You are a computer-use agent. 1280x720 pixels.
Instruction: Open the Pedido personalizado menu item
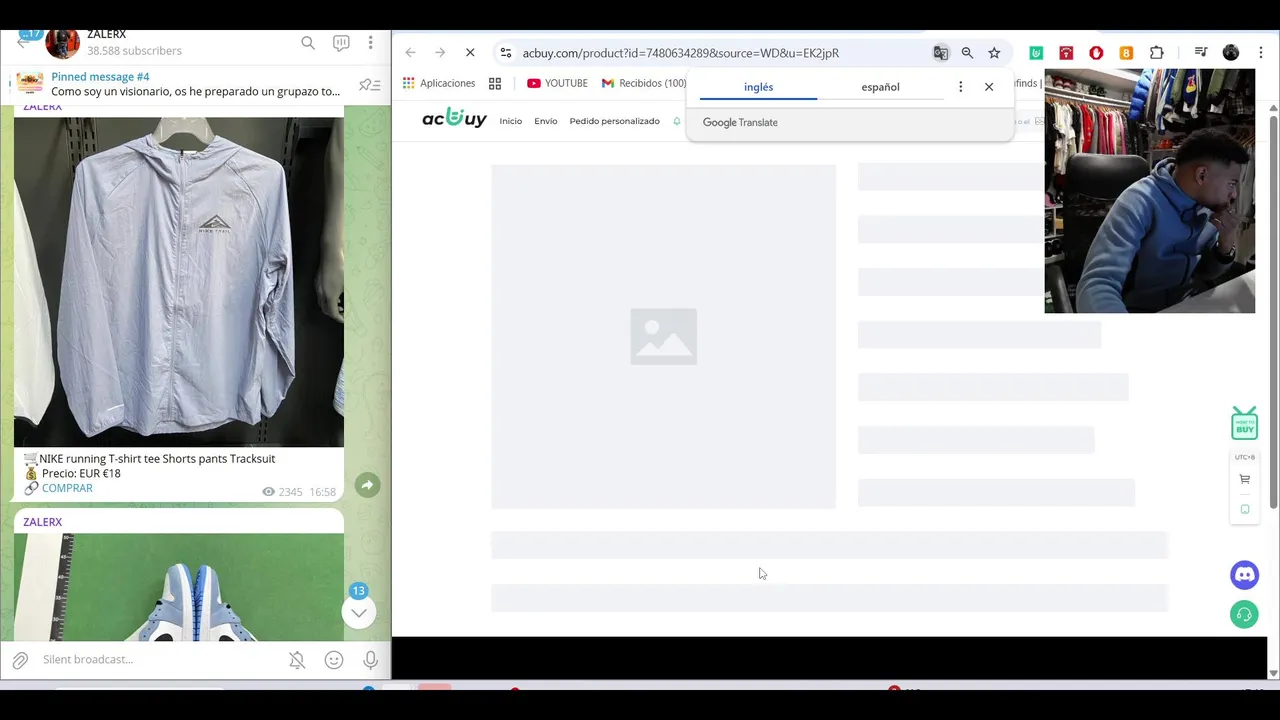[614, 121]
